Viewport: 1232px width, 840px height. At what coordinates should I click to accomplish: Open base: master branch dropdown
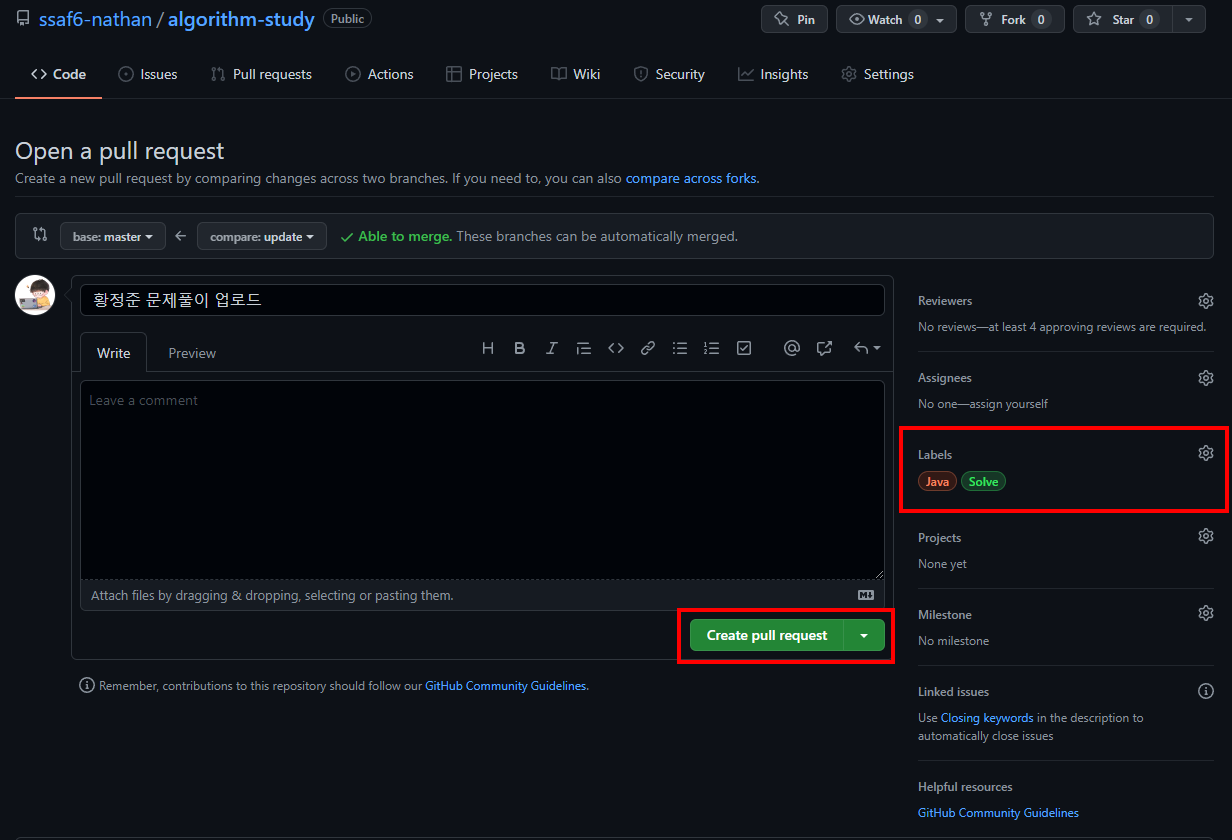click(x=112, y=236)
